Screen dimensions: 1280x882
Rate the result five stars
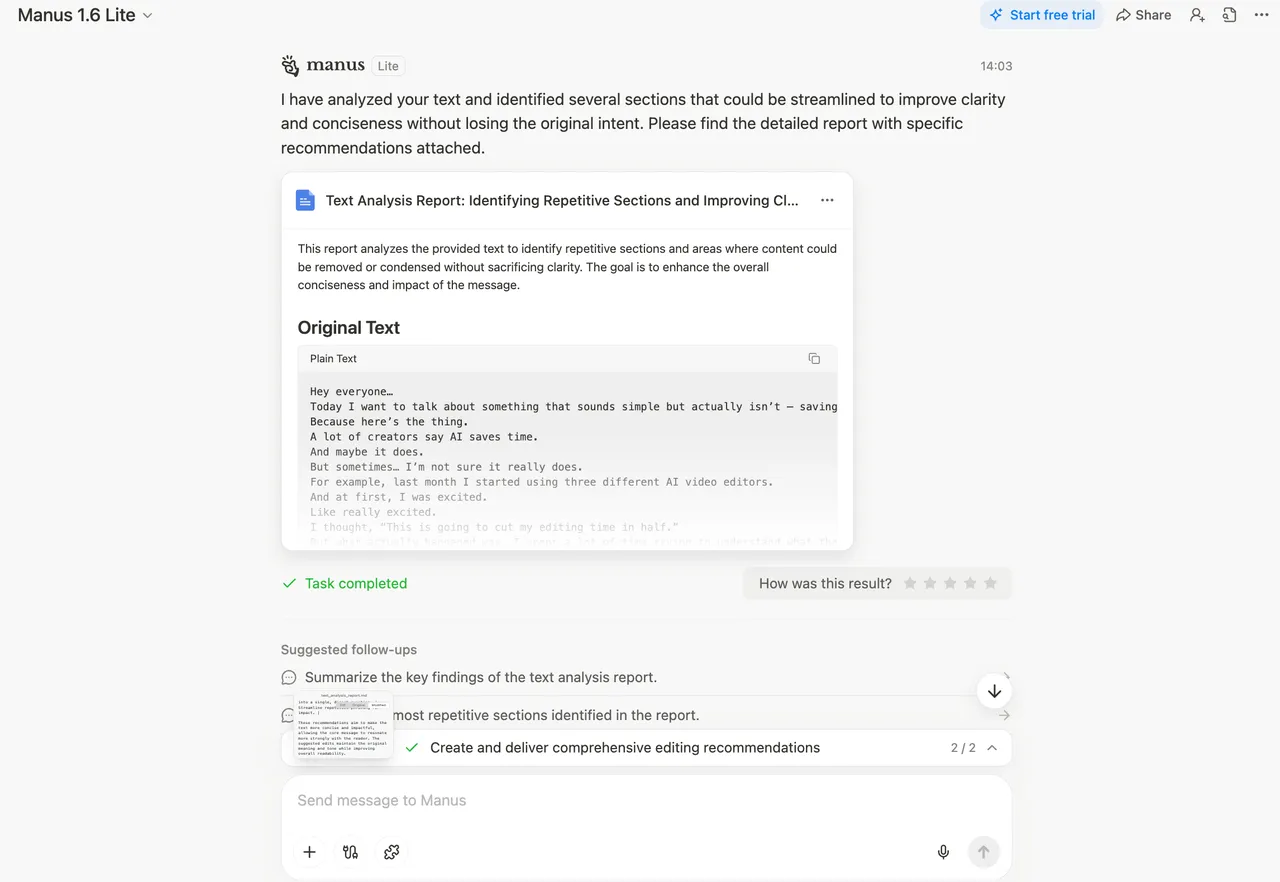coord(990,583)
